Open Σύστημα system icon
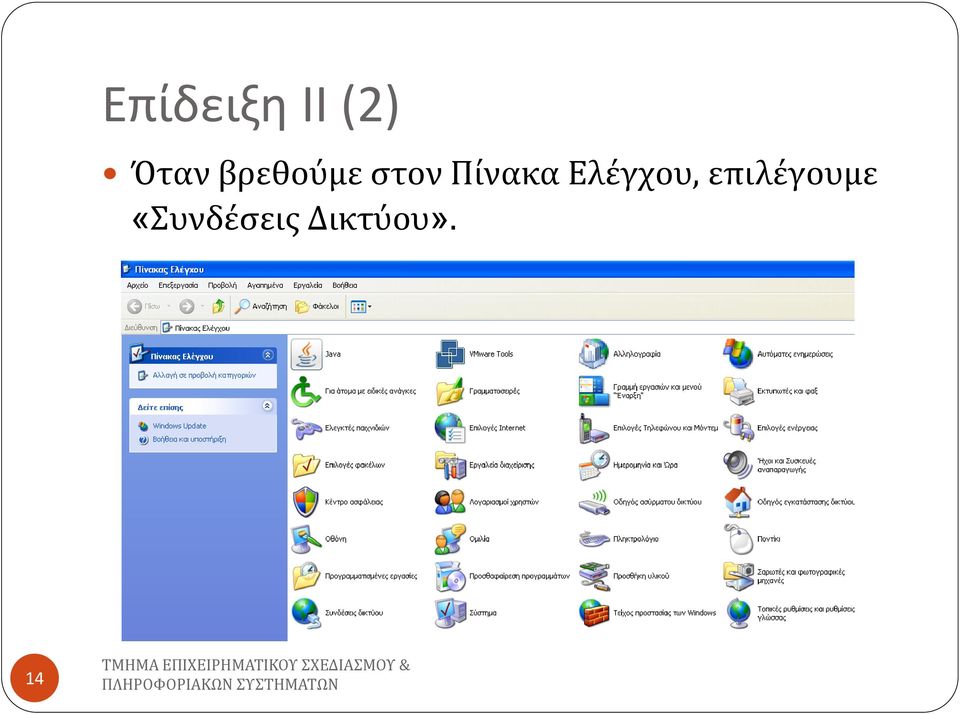 pyautogui.click(x=451, y=613)
